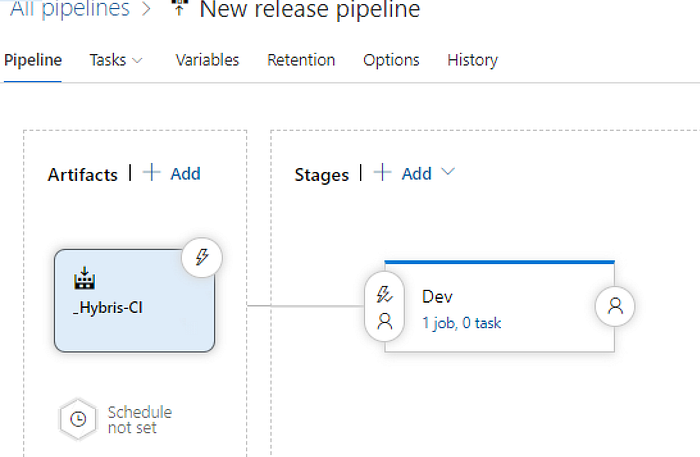Click the Add artifact button
The height and width of the screenshot is (457, 700).
[172, 173]
